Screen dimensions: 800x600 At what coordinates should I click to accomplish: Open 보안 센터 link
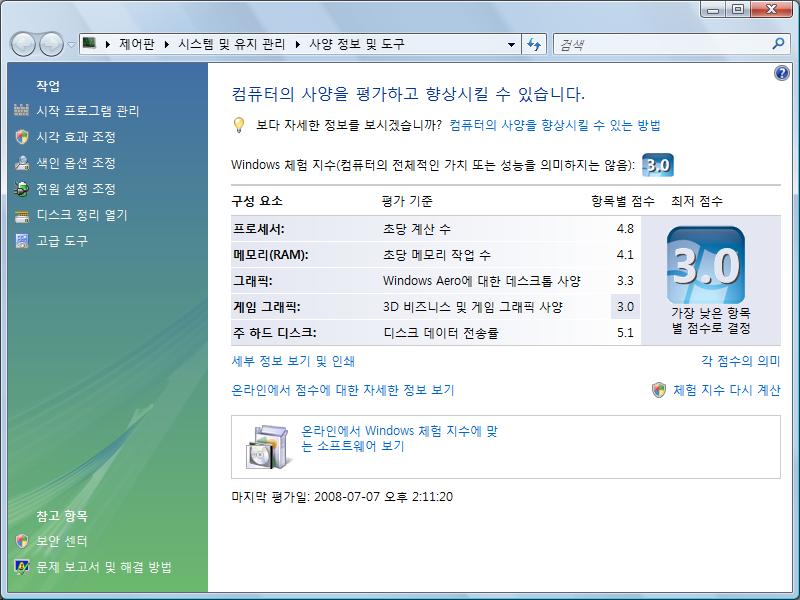tap(62, 541)
